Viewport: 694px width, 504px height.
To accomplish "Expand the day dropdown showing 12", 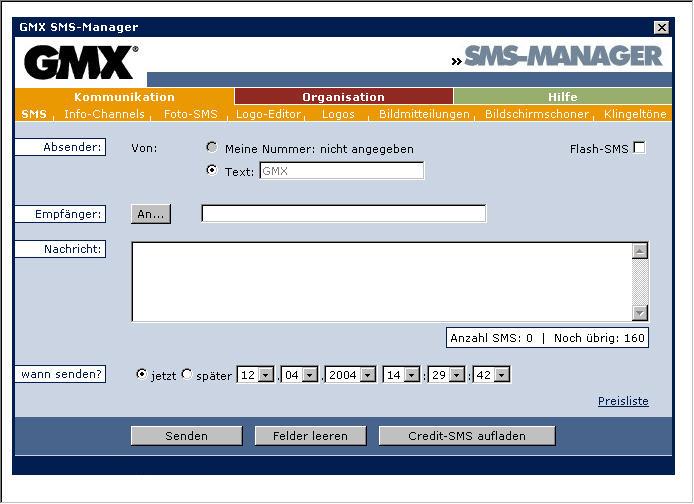I will (x=266, y=375).
